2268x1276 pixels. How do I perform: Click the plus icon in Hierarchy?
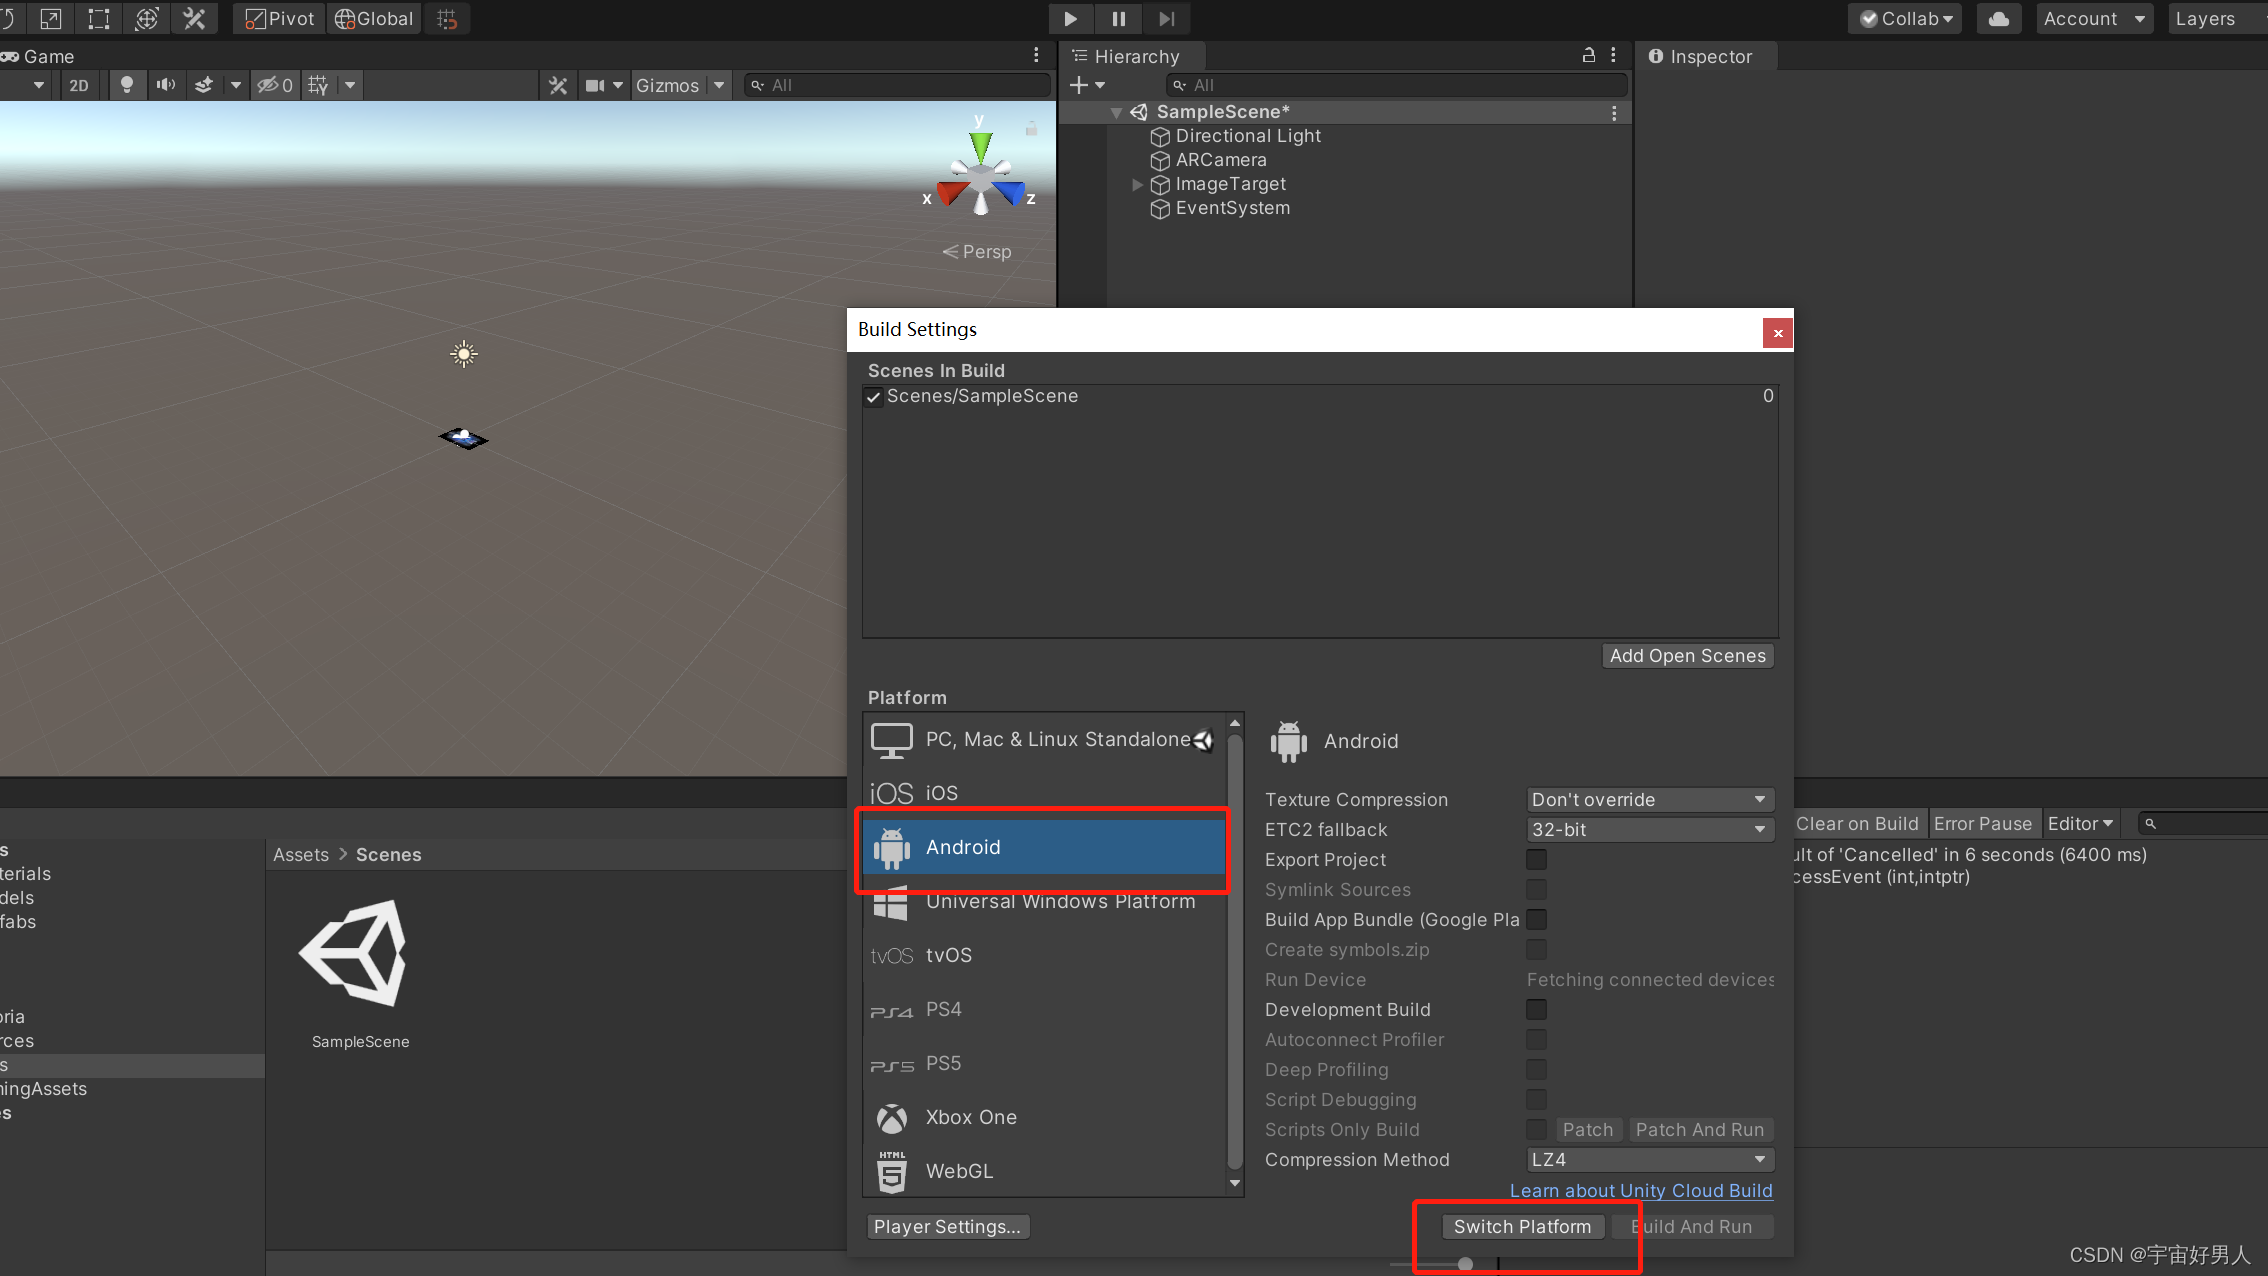pos(1078,85)
